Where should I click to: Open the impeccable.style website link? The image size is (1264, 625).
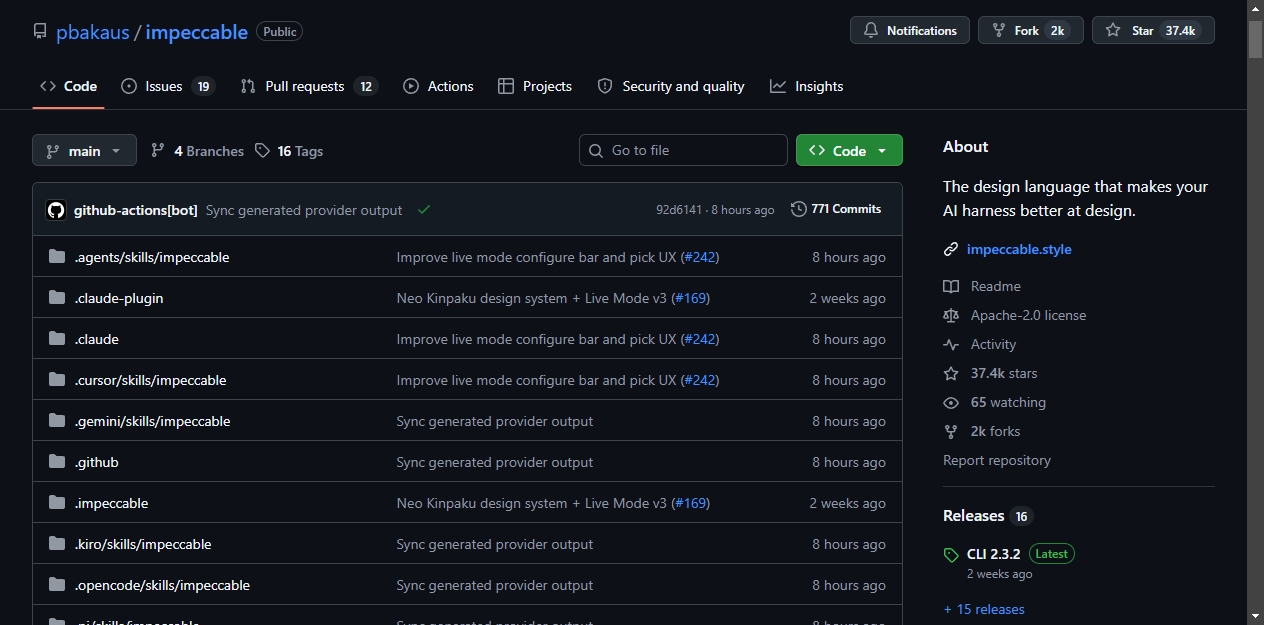click(1019, 249)
